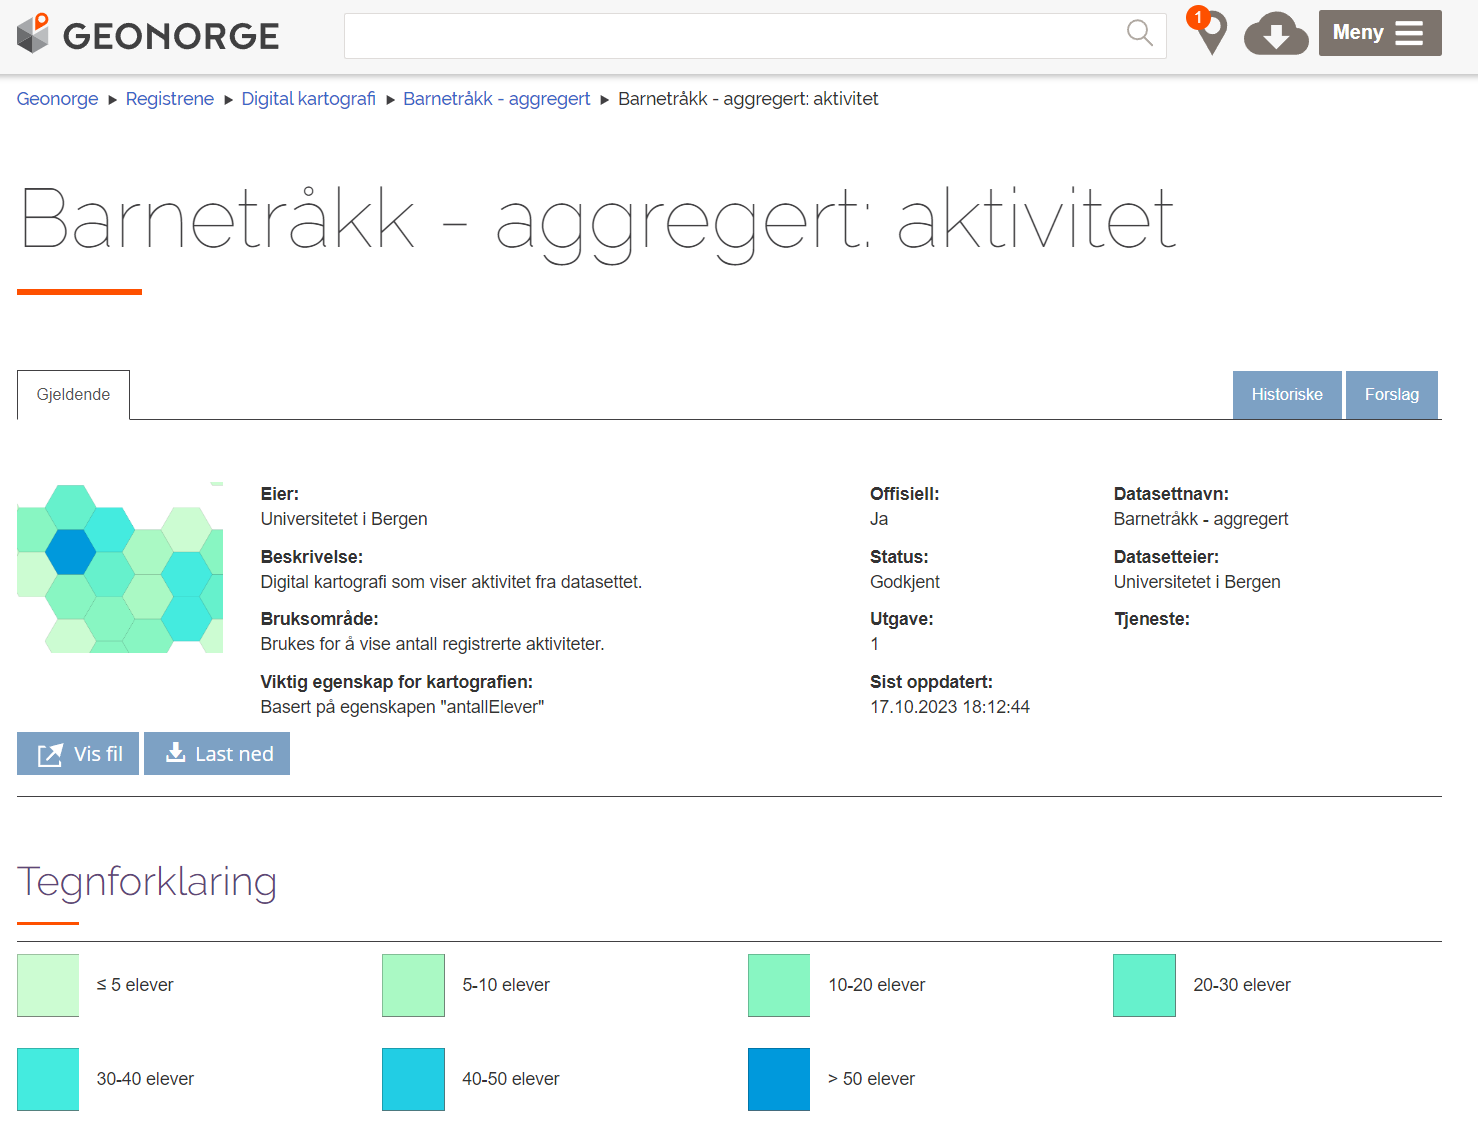Open Barnetråkk - aggregert breadcrumb link

pyautogui.click(x=497, y=99)
